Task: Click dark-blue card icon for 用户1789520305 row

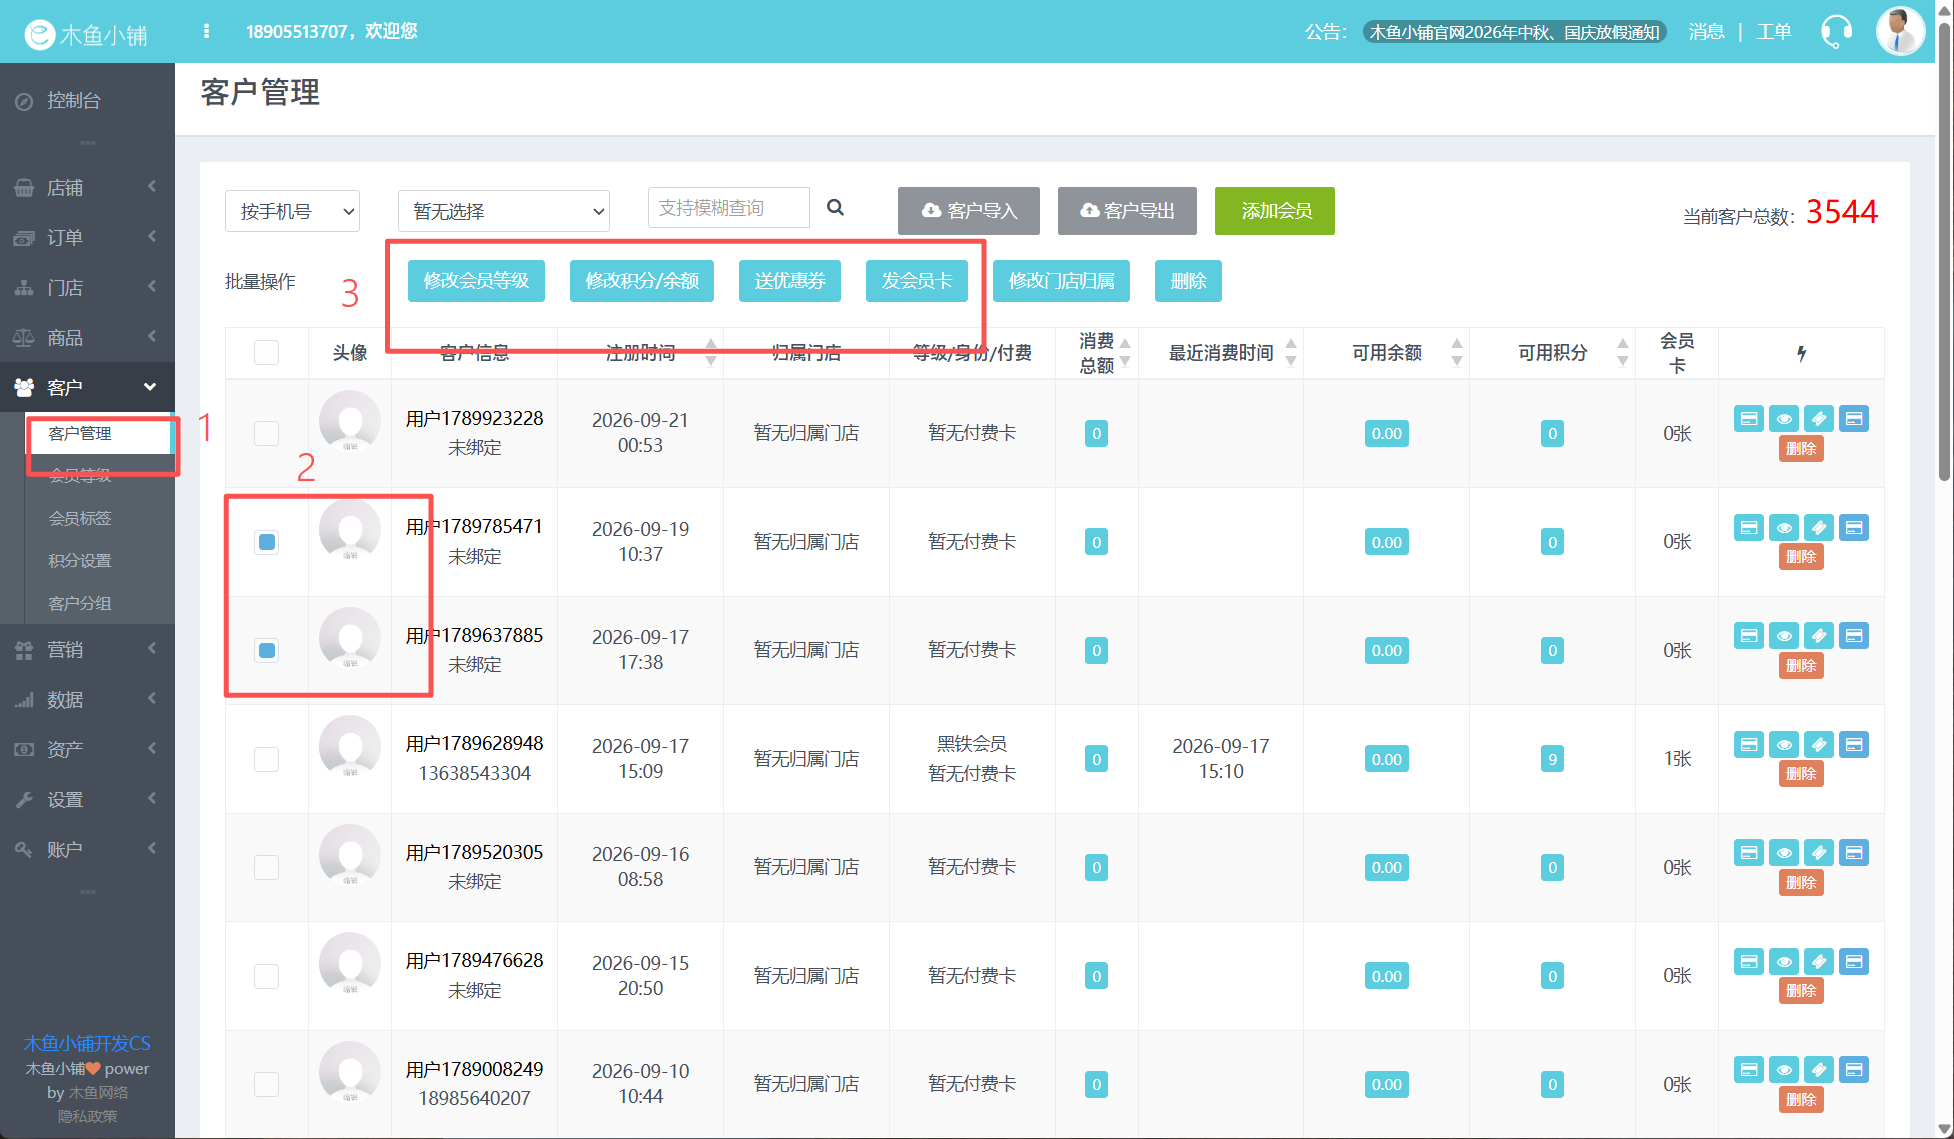Action: (1854, 853)
